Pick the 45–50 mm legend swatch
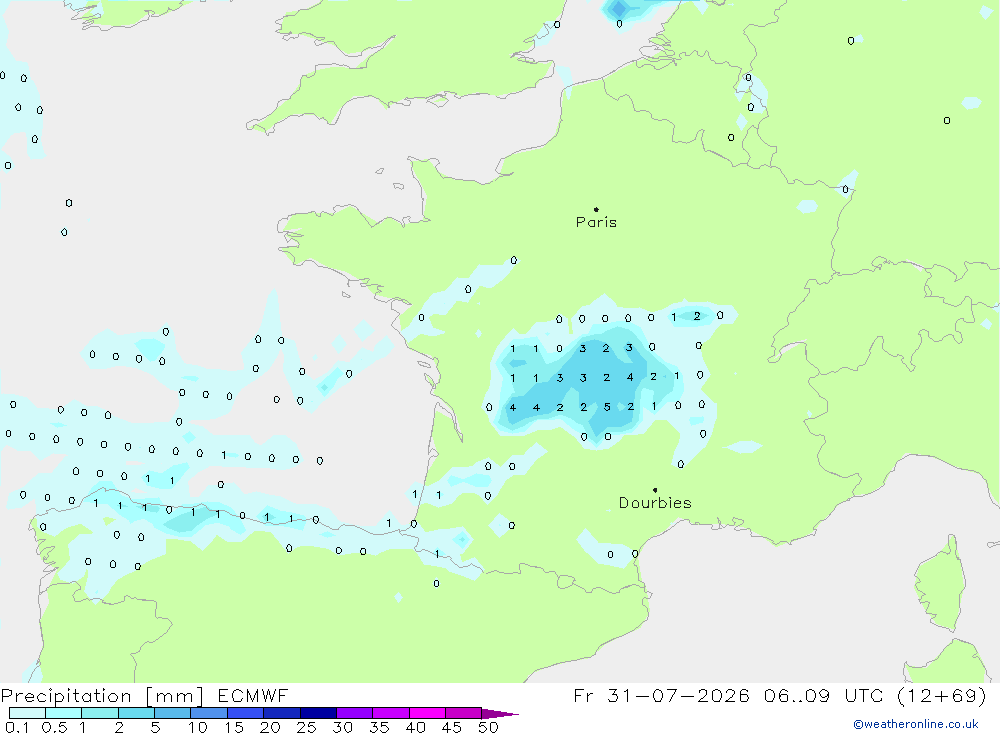The height and width of the screenshot is (733, 1000). (464, 713)
